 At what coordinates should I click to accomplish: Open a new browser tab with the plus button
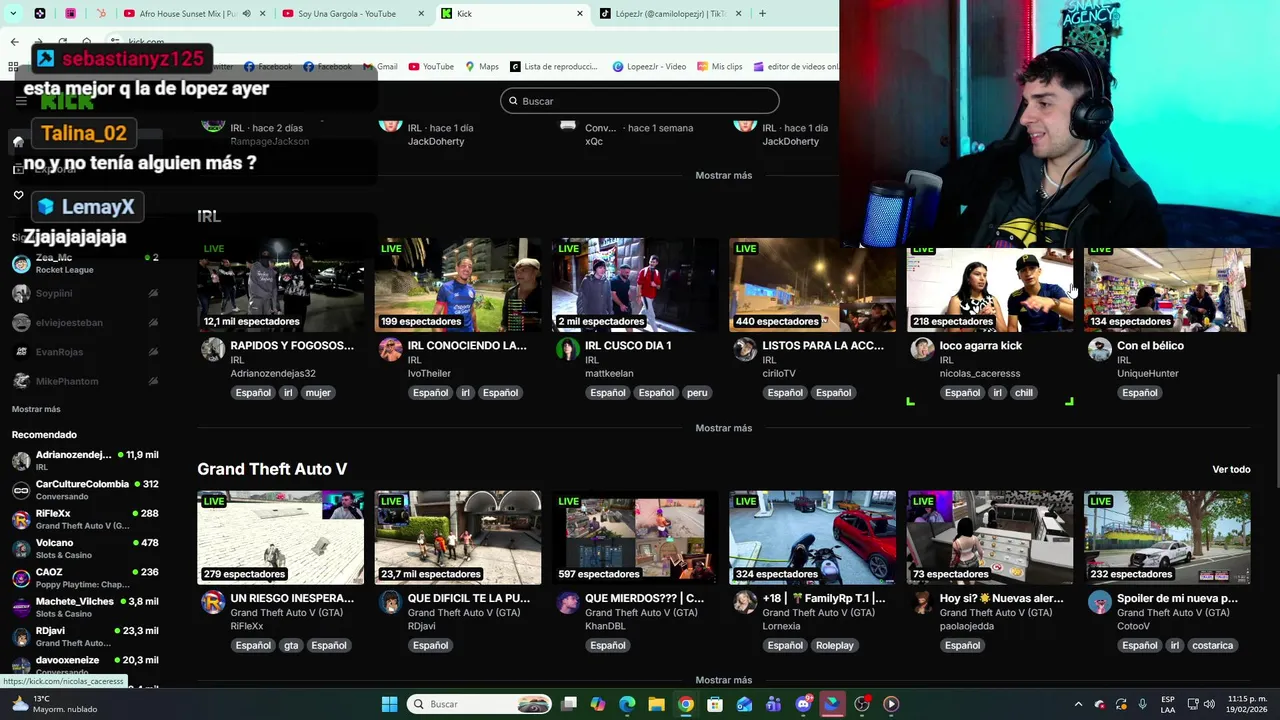pyautogui.click(x=762, y=14)
